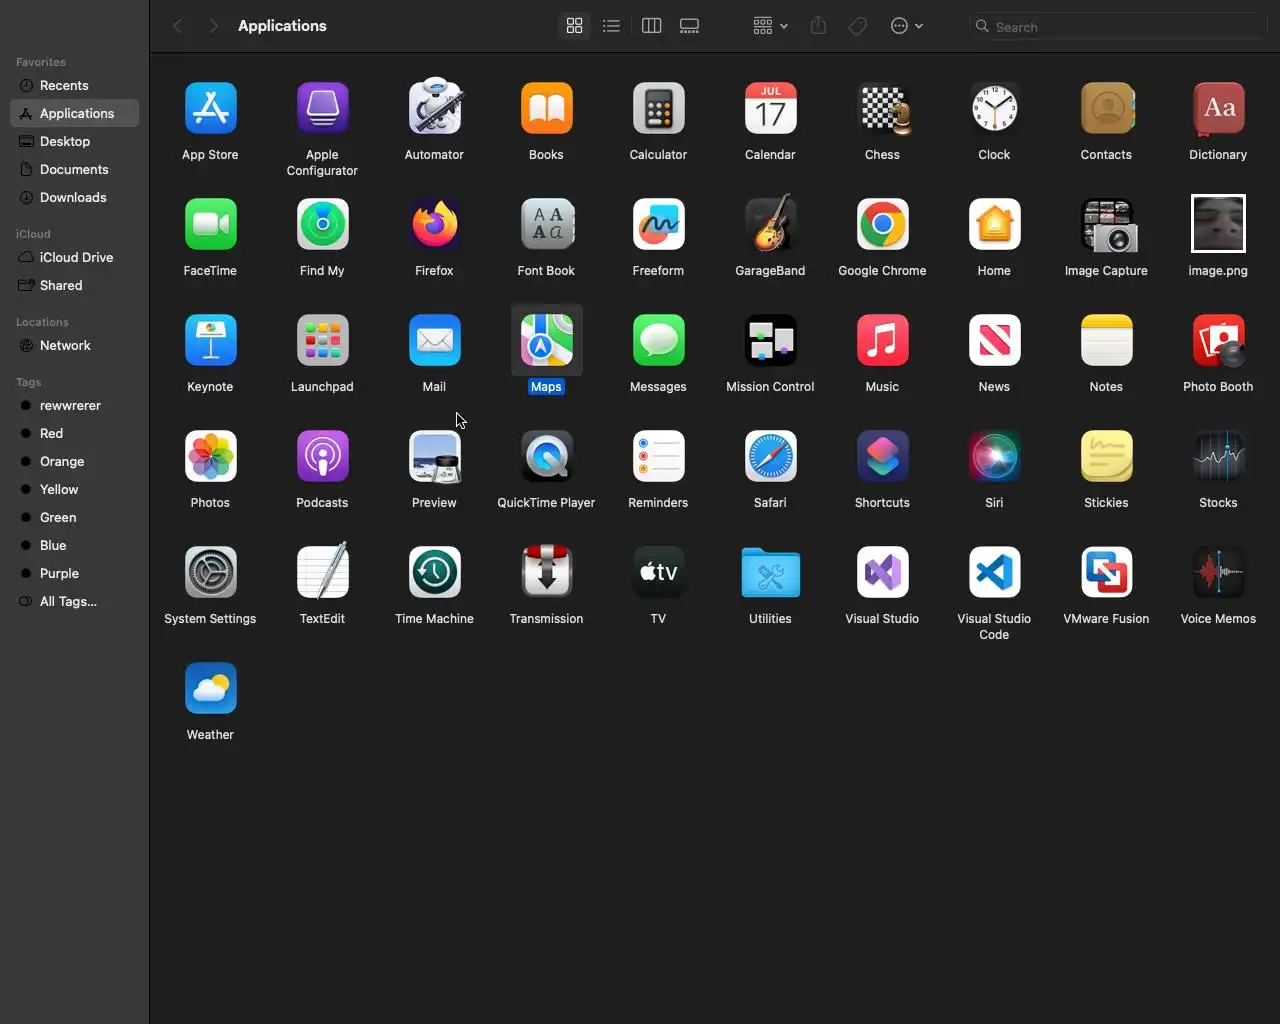Viewport: 1280px width, 1024px height.
Task: Open the Shared sidebar item
Action: coord(74,286)
